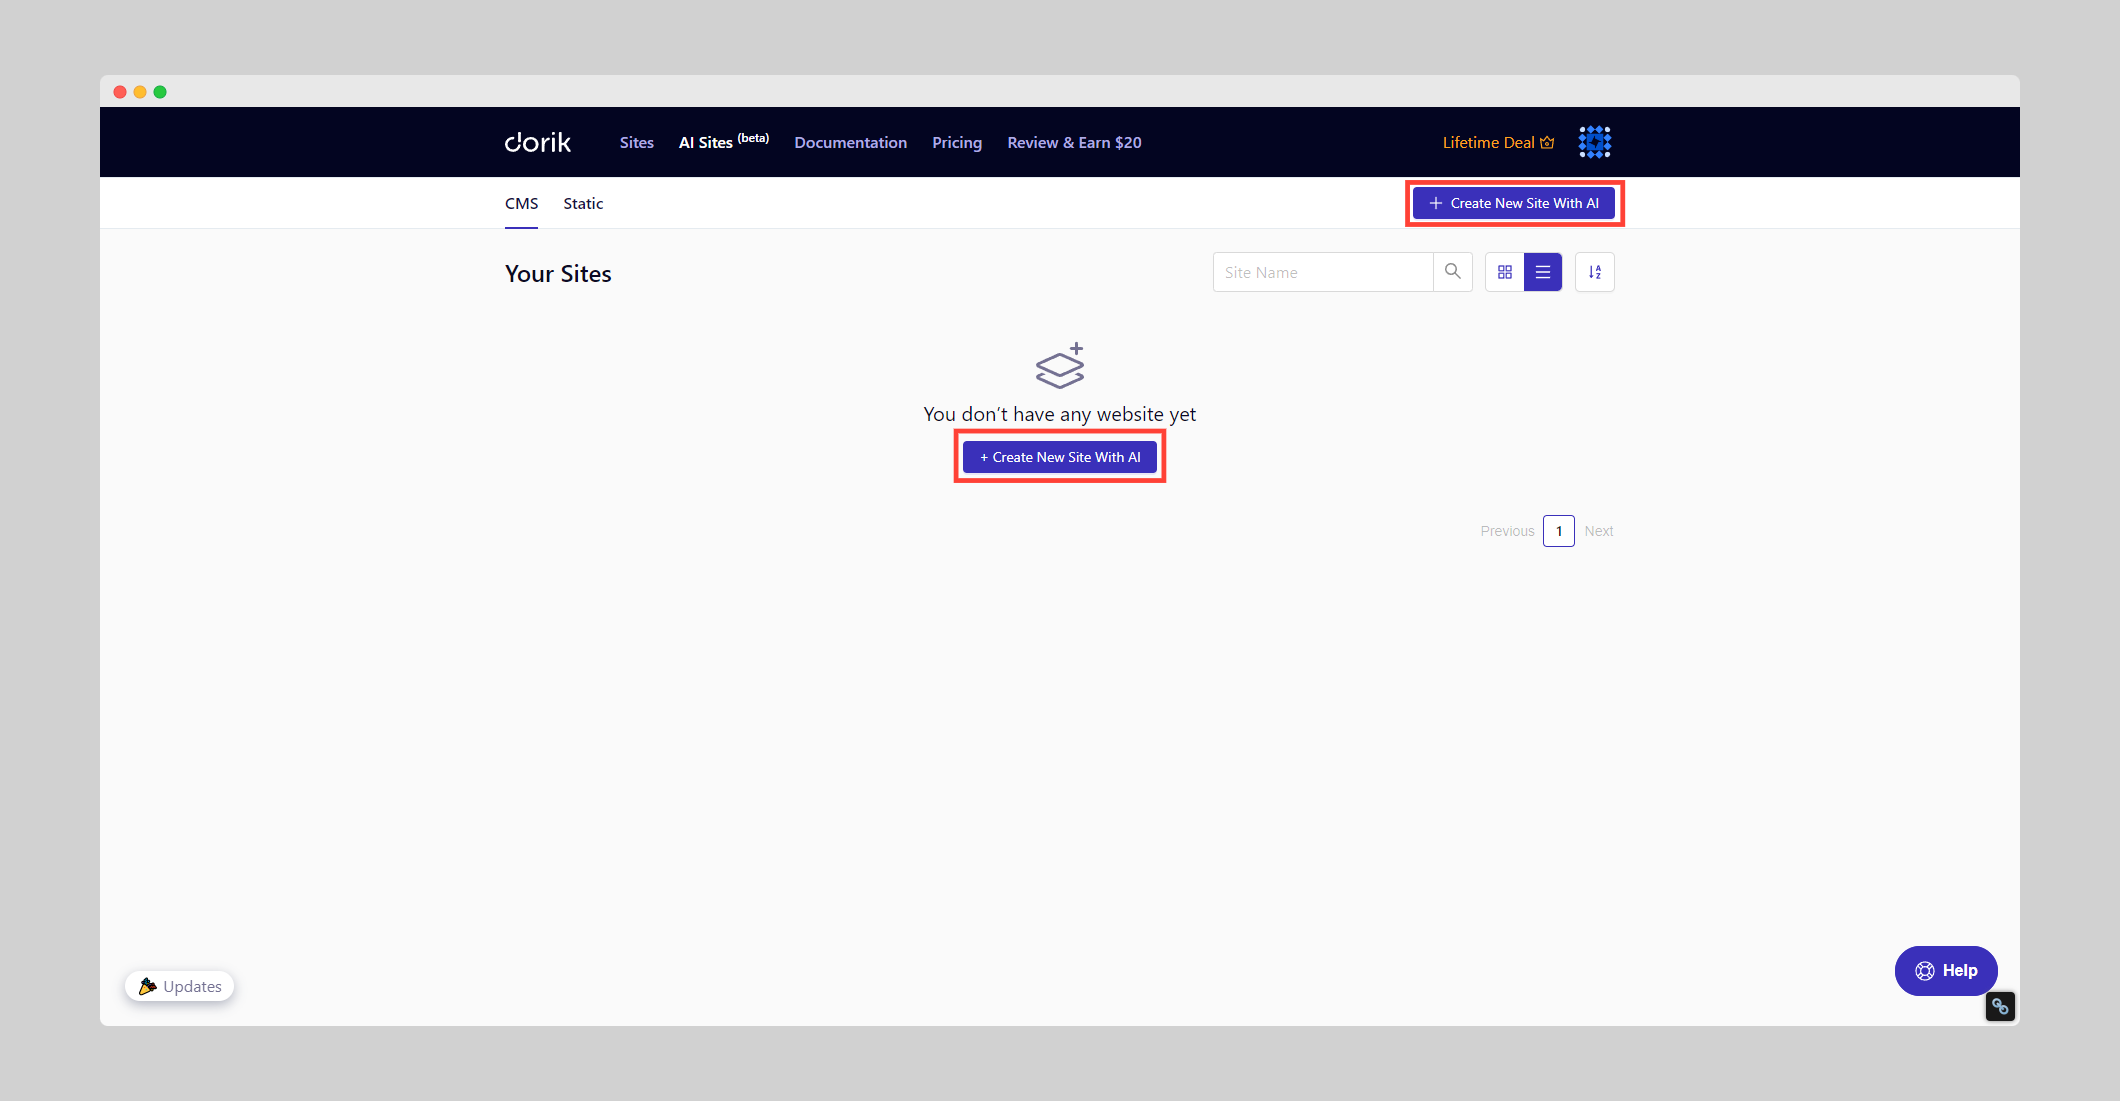
Task: Click the grid view icon
Action: [x=1504, y=273]
